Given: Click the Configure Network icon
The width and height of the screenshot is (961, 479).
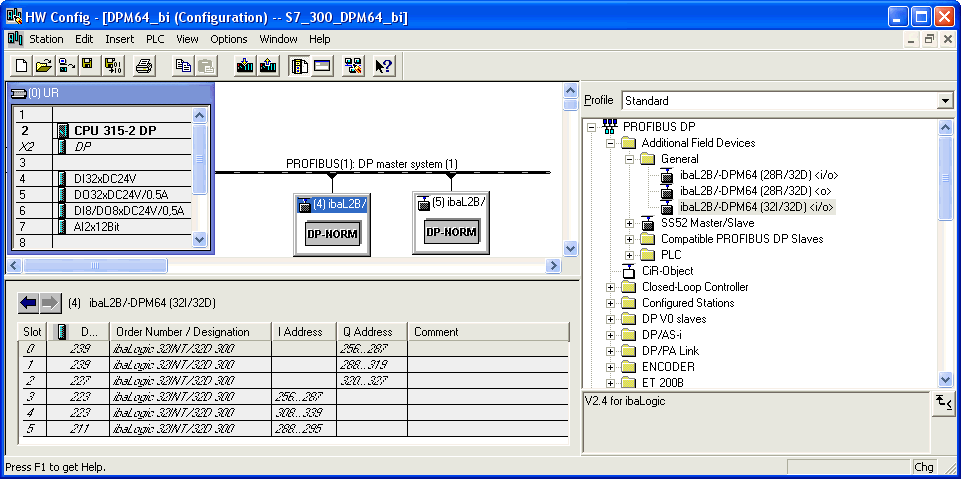Looking at the screenshot, I should click(353, 66).
